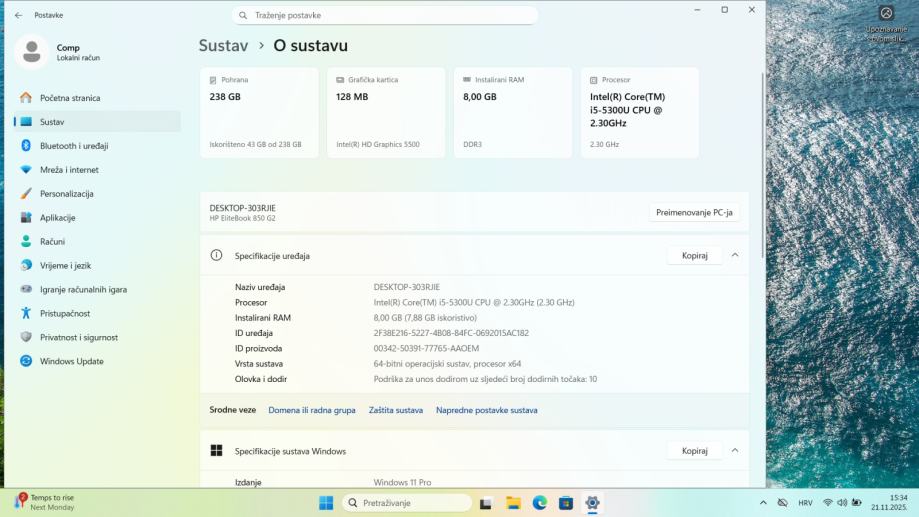919x517 pixels.
Task: Click the Igranje računalnih igara controller icon
Action: coord(26,289)
